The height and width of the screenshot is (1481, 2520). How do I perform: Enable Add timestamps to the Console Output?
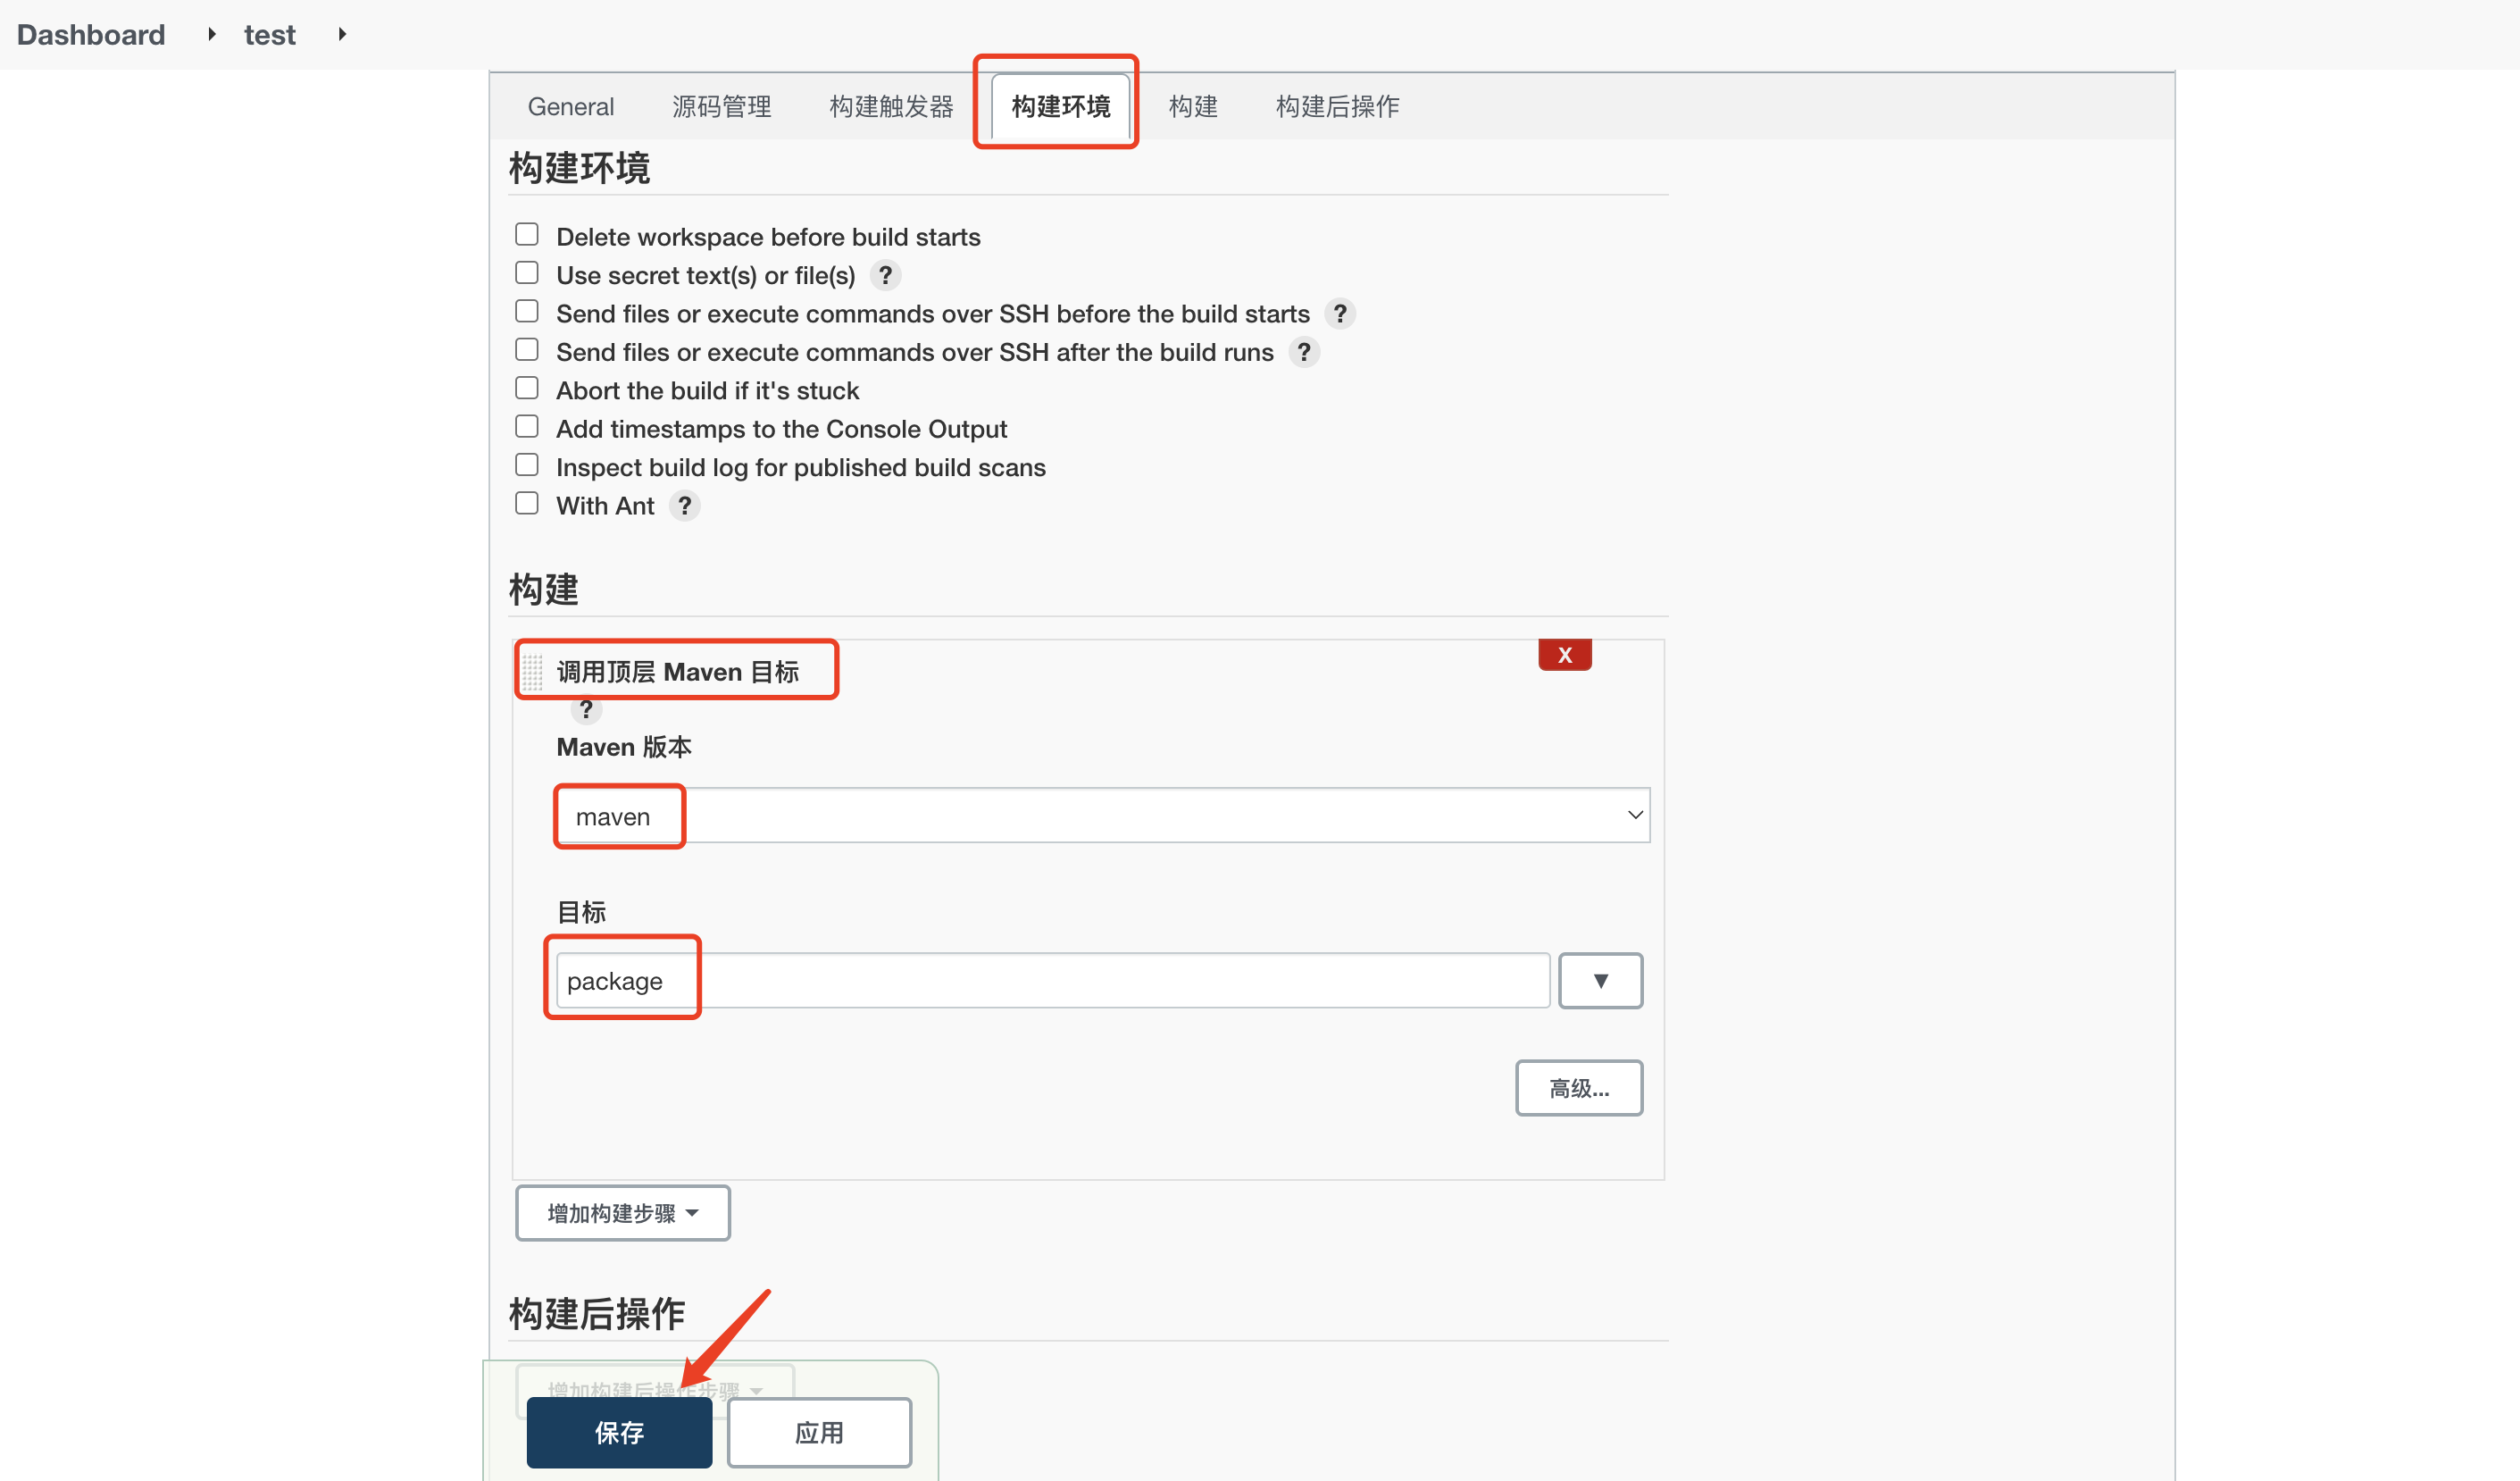point(527,427)
